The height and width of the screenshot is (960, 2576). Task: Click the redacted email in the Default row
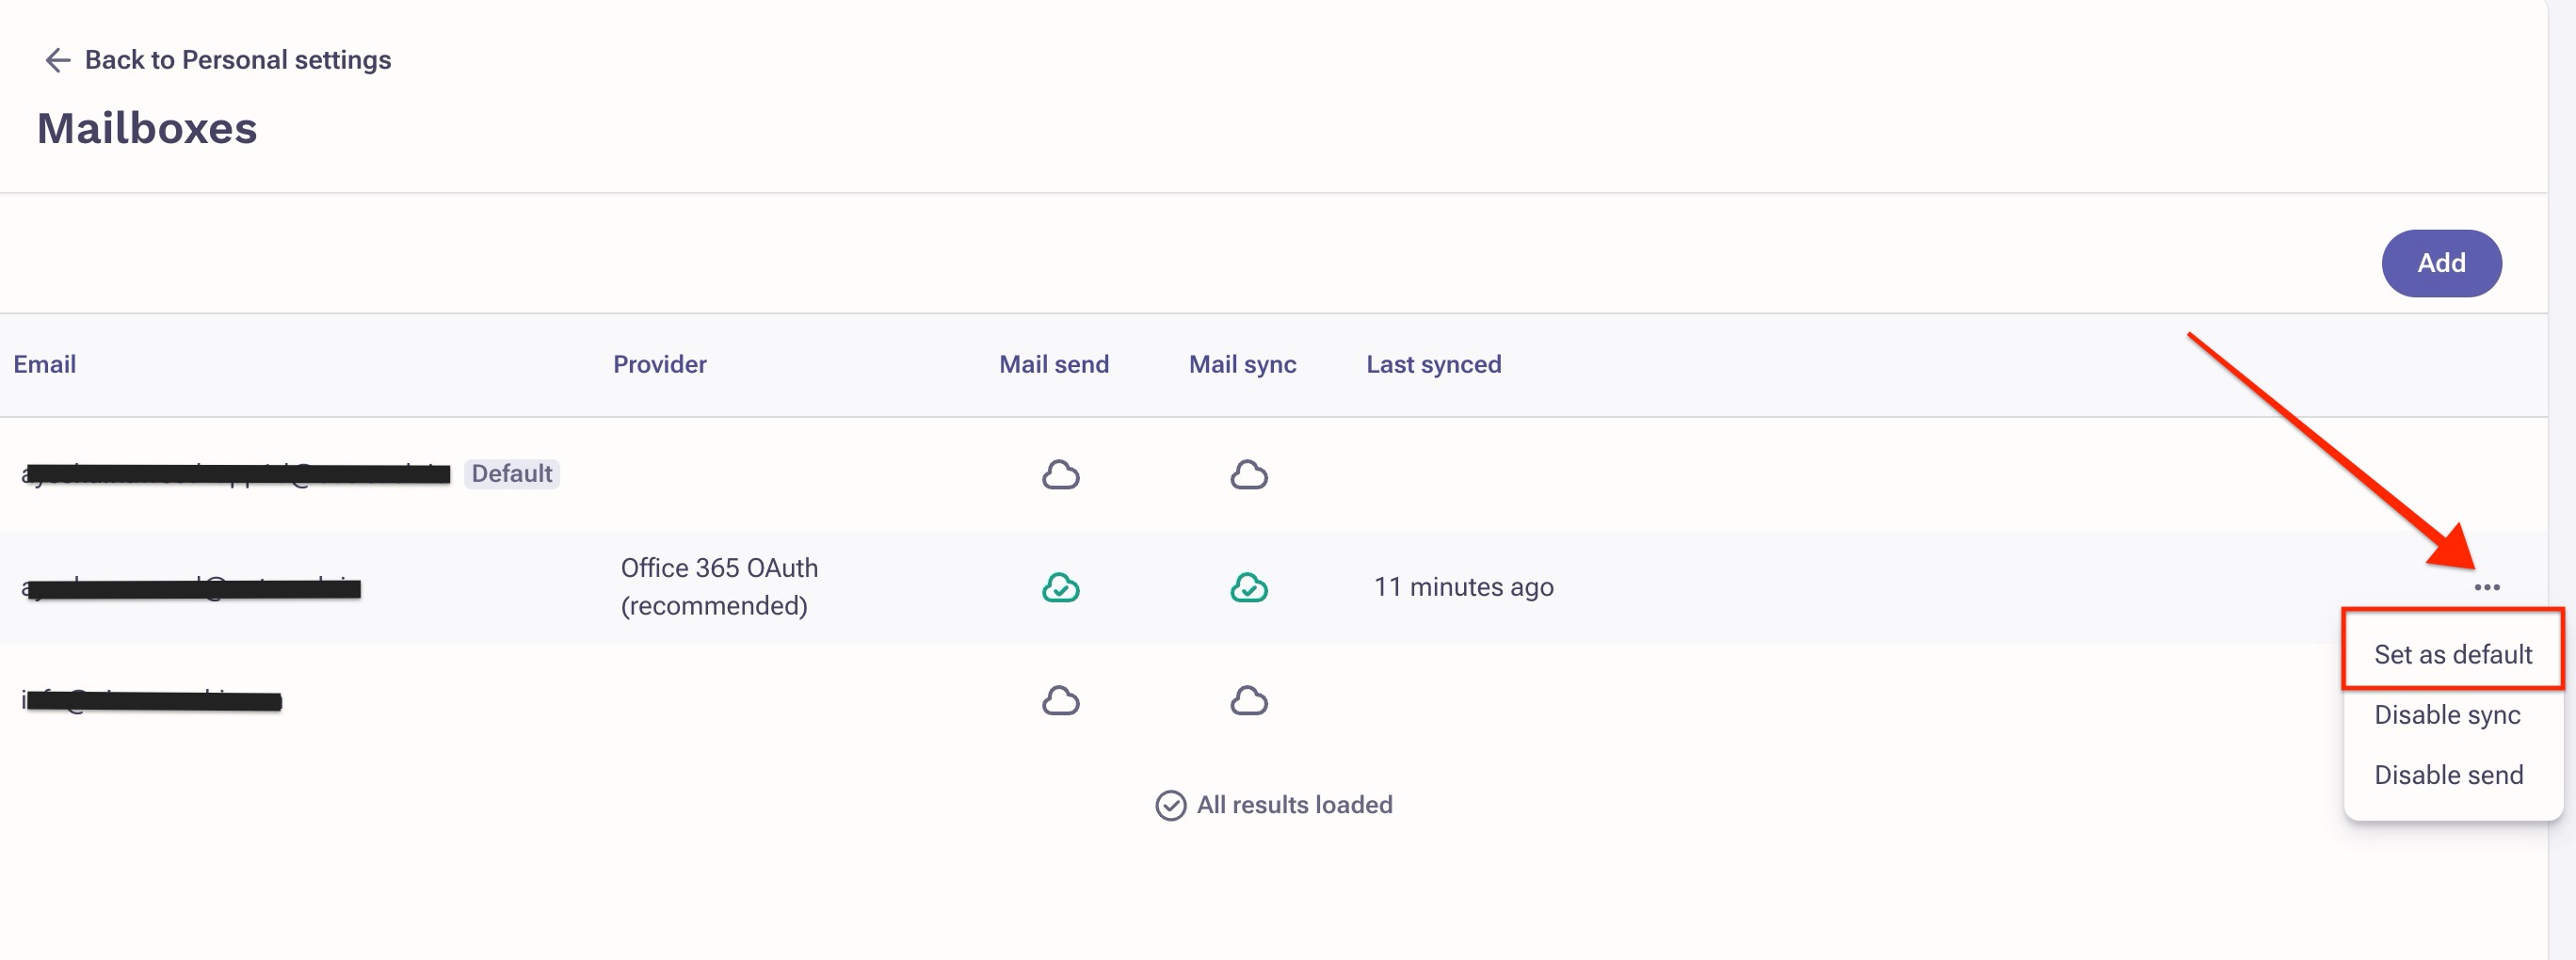[x=236, y=474]
